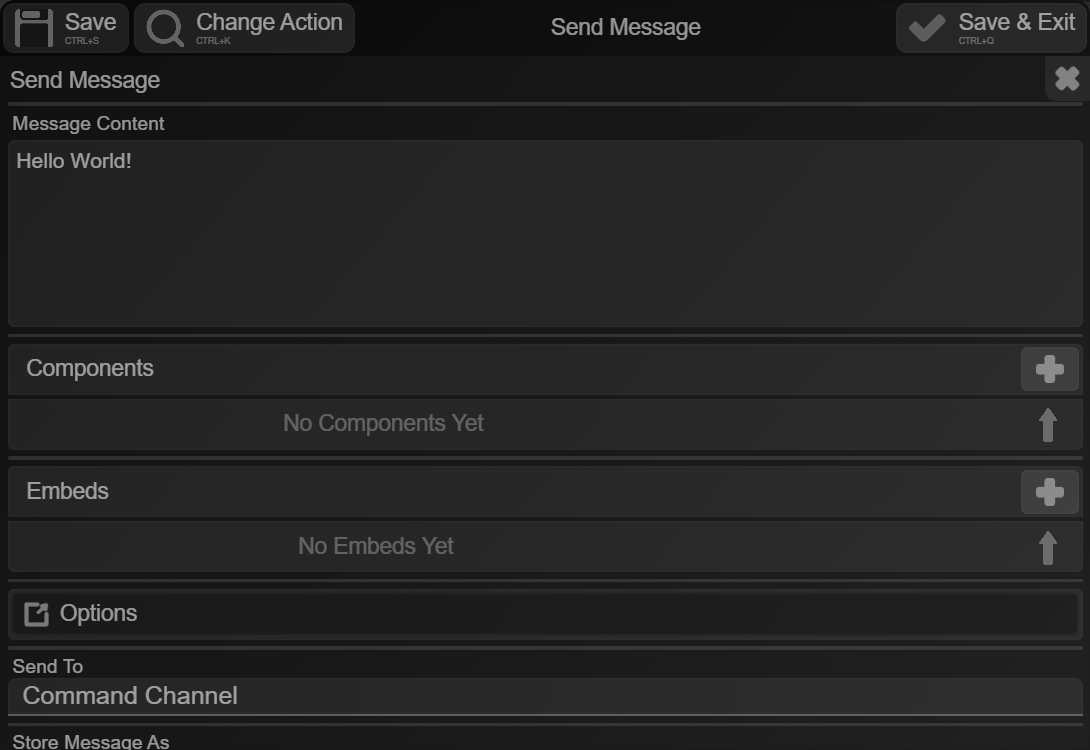Screen dimensions: 1090x750
Task: Add a new embed with plus icon
Action: click(x=1049, y=492)
